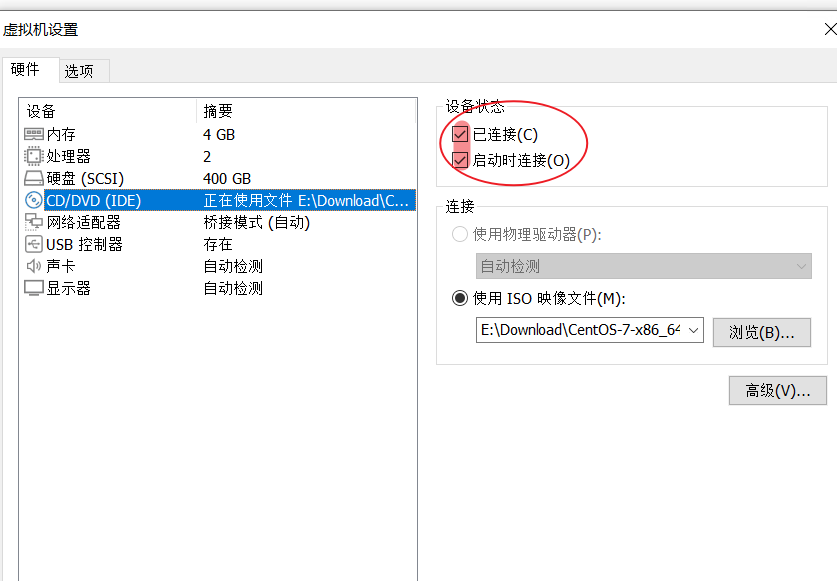The width and height of the screenshot is (837, 581).
Task: Select the 声卡 row label
Action: click(x=61, y=266)
